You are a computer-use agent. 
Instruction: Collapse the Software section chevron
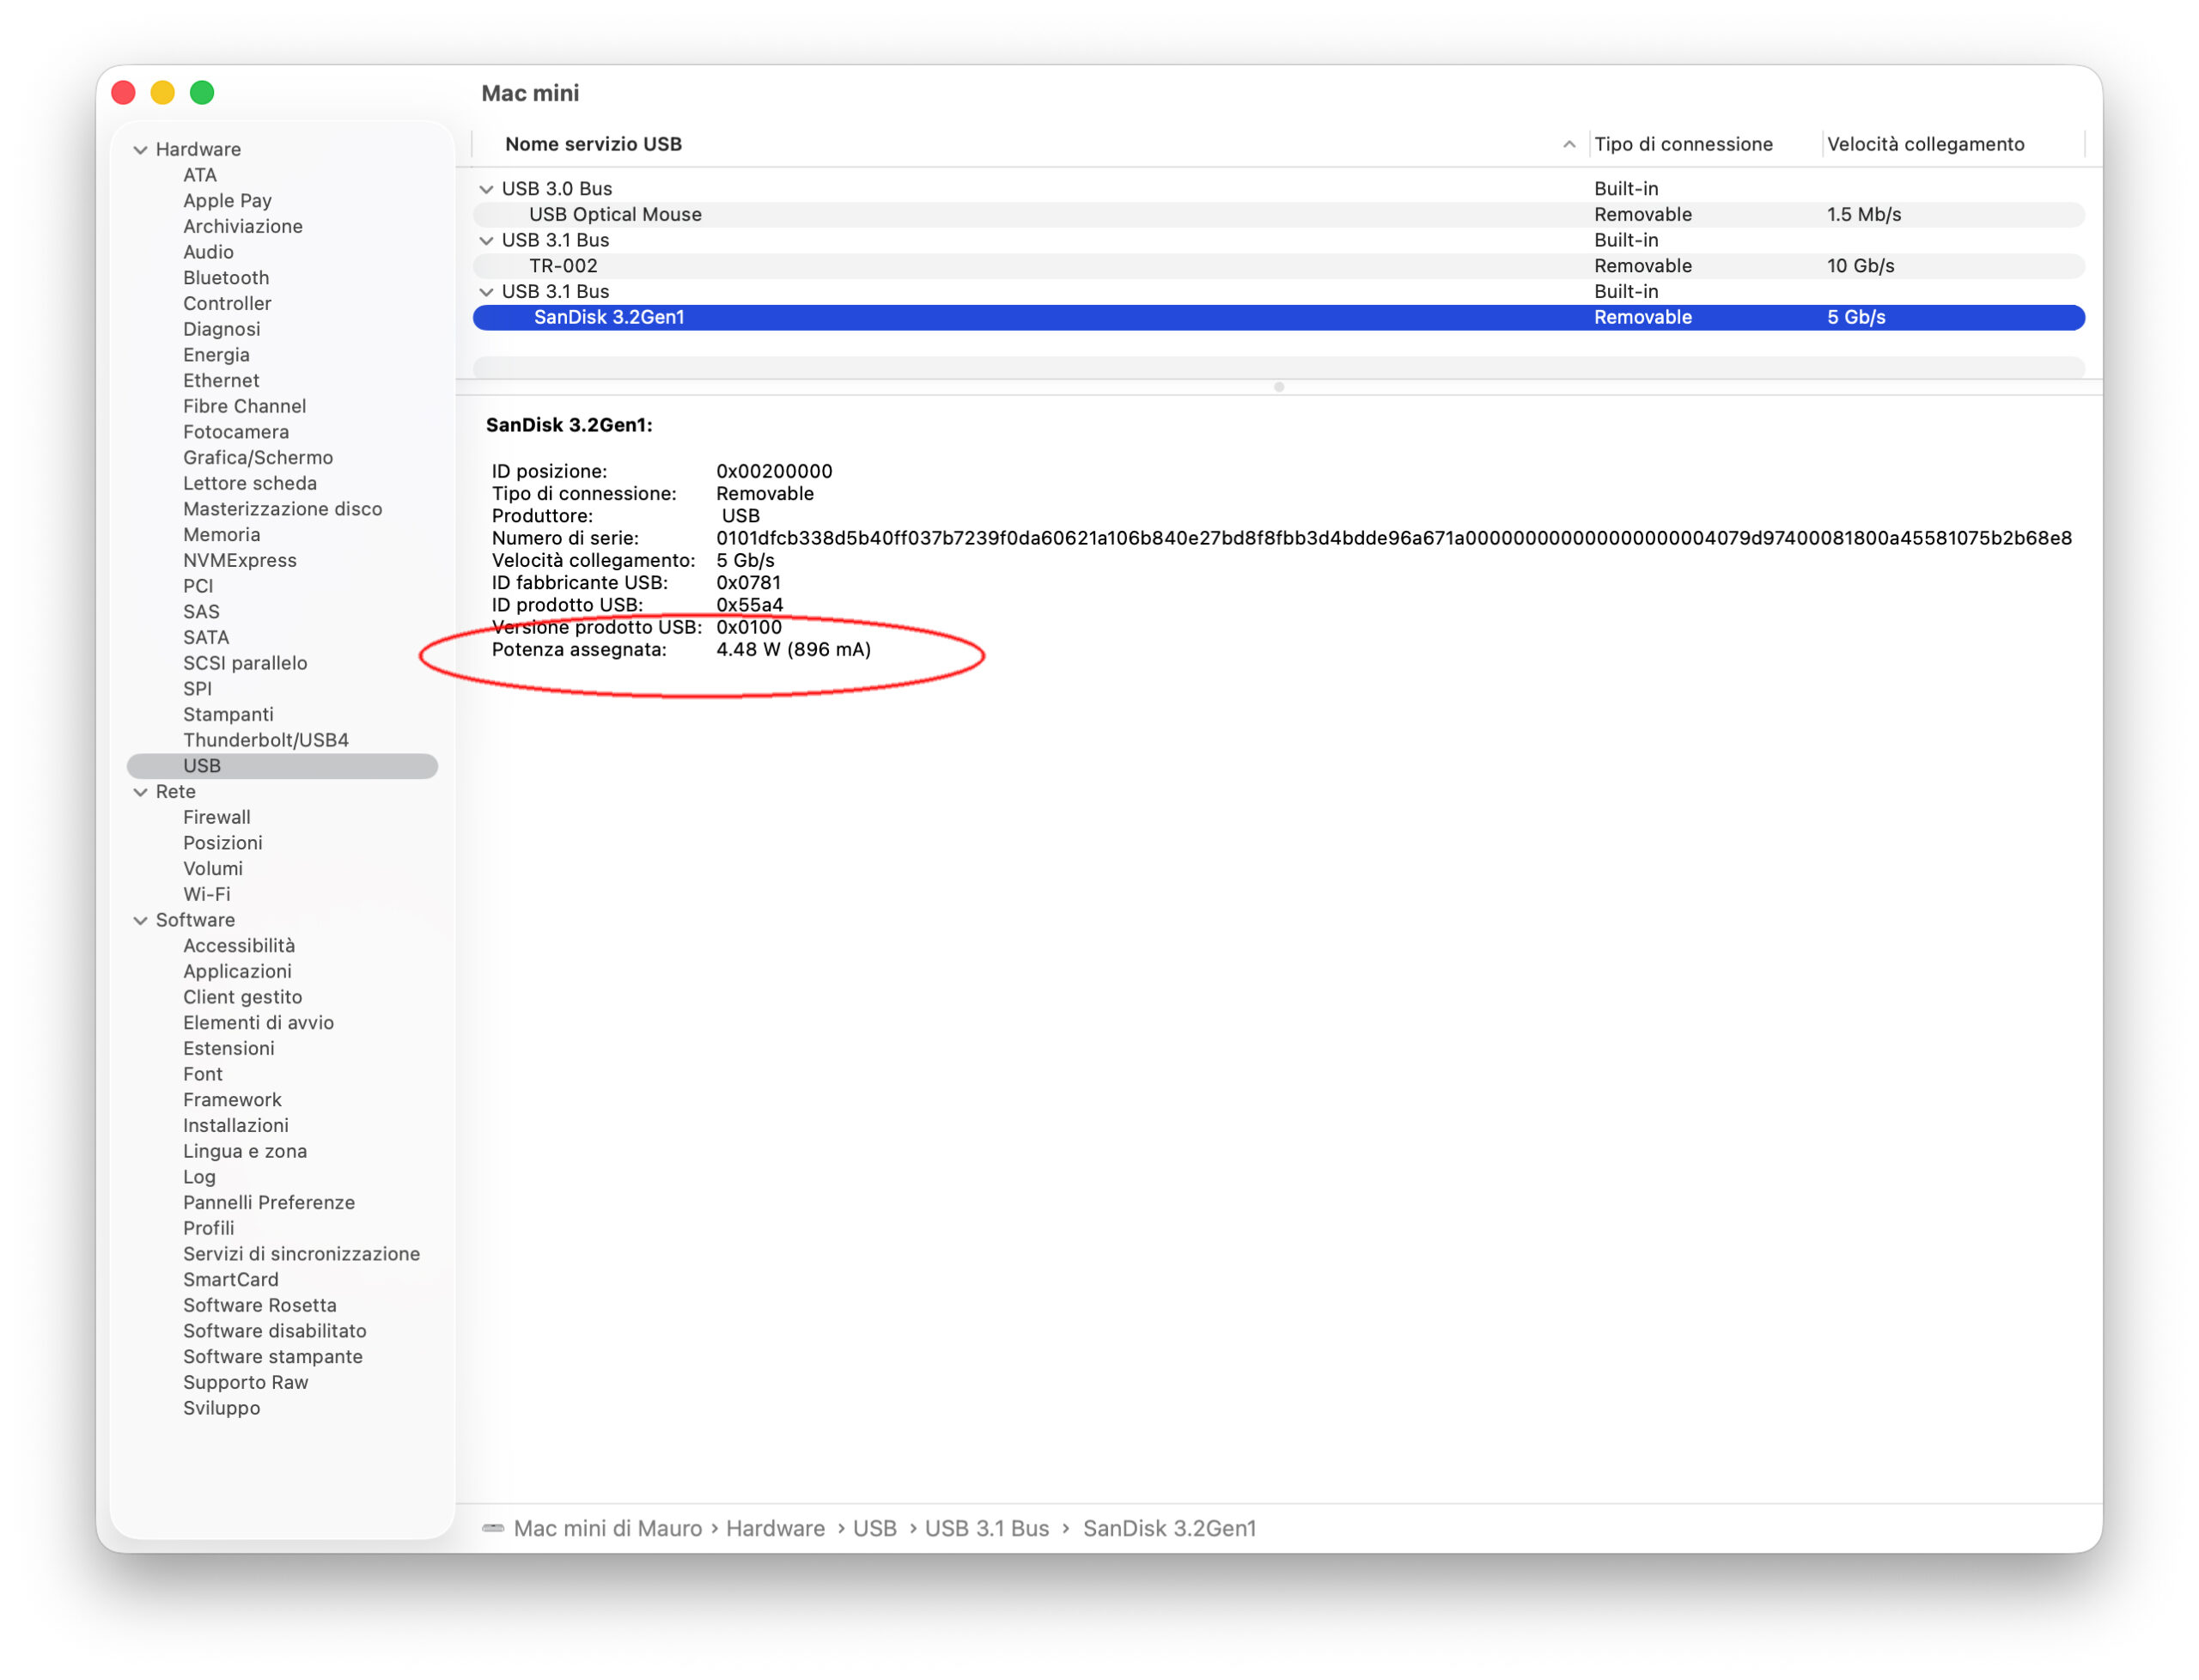coord(141,921)
